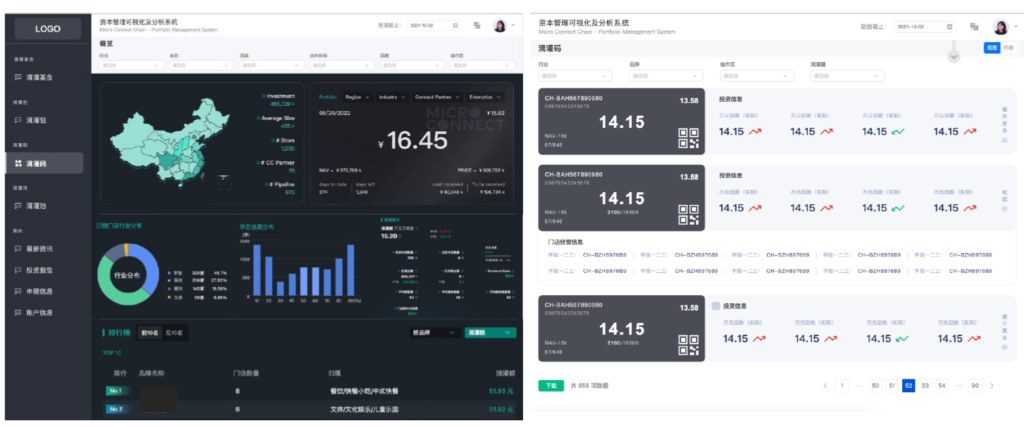
Task: Click the green 下载 button
Action: (550, 385)
